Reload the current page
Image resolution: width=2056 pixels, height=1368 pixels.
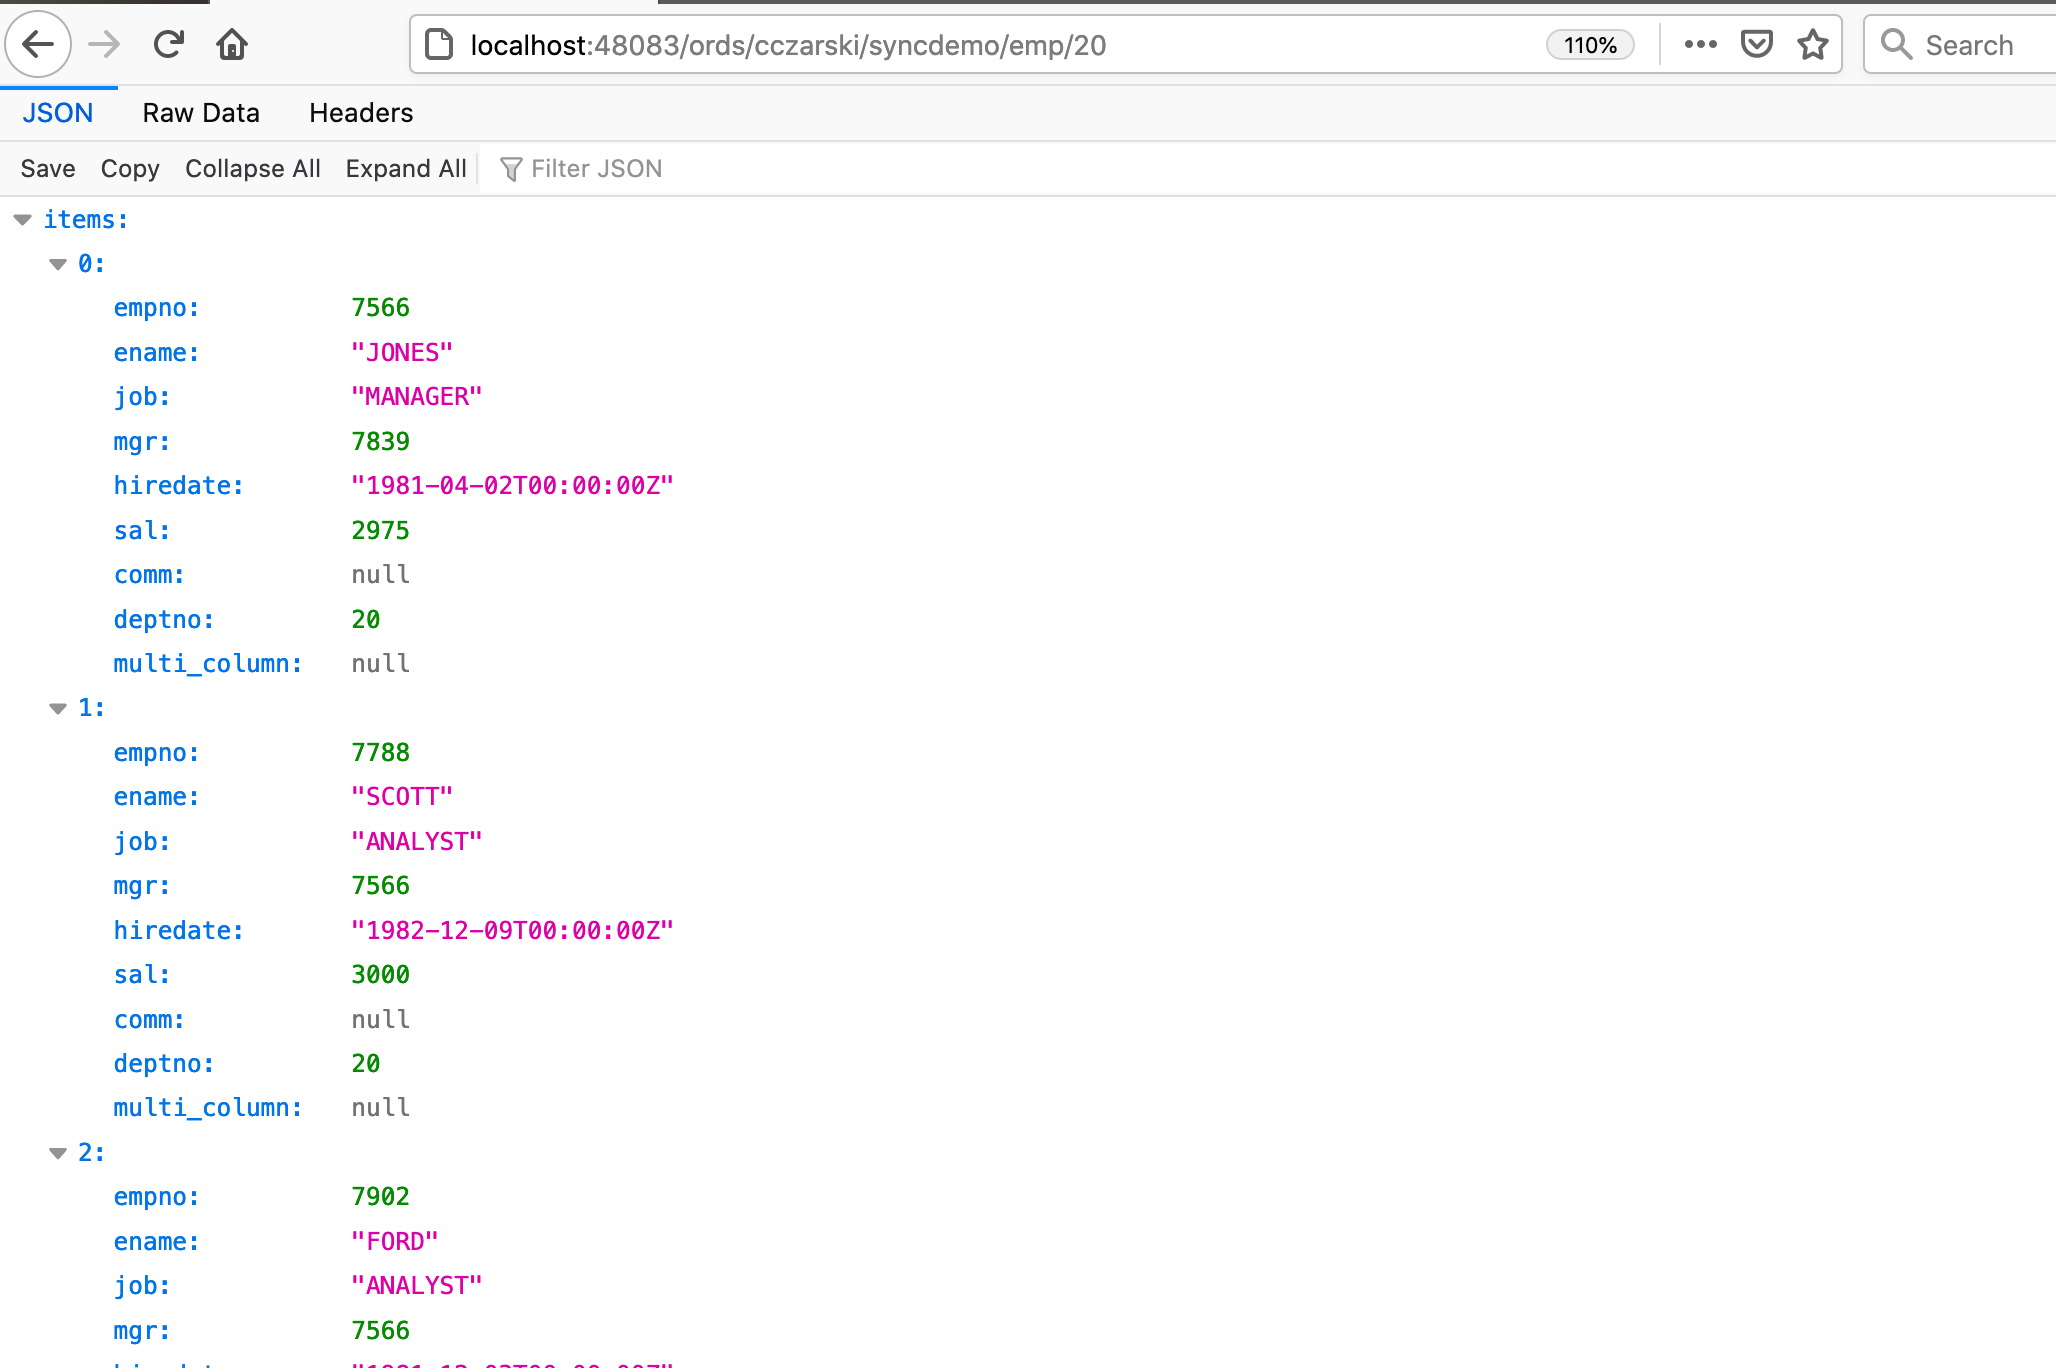point(169,44)
